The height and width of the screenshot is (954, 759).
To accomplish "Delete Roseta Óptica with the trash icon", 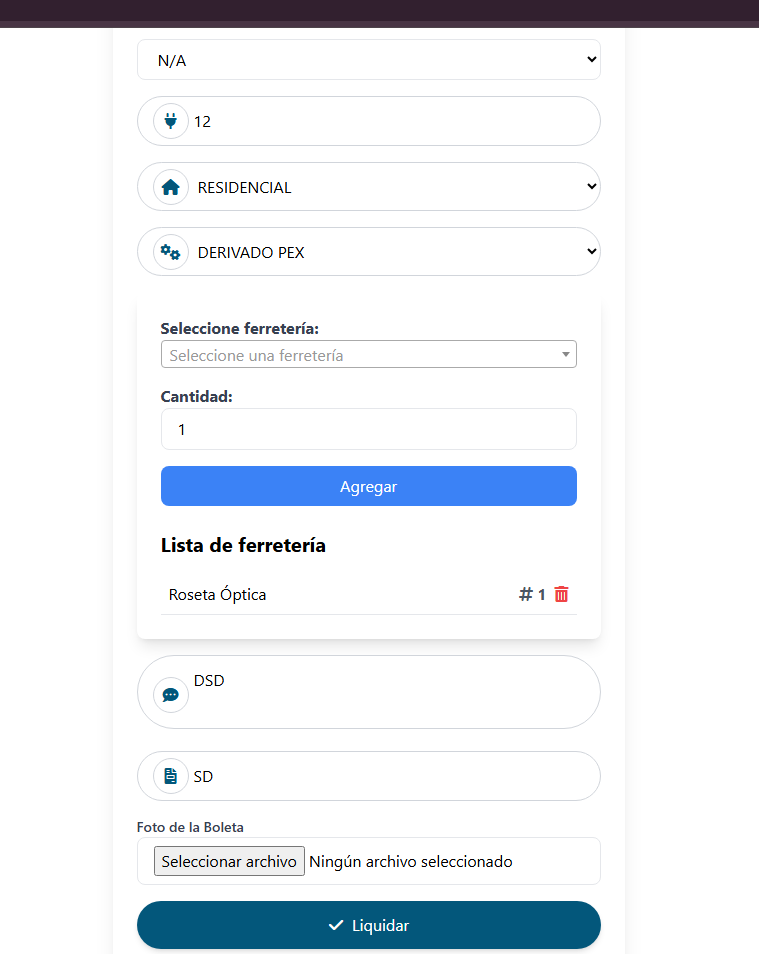I will click(562, 594).
